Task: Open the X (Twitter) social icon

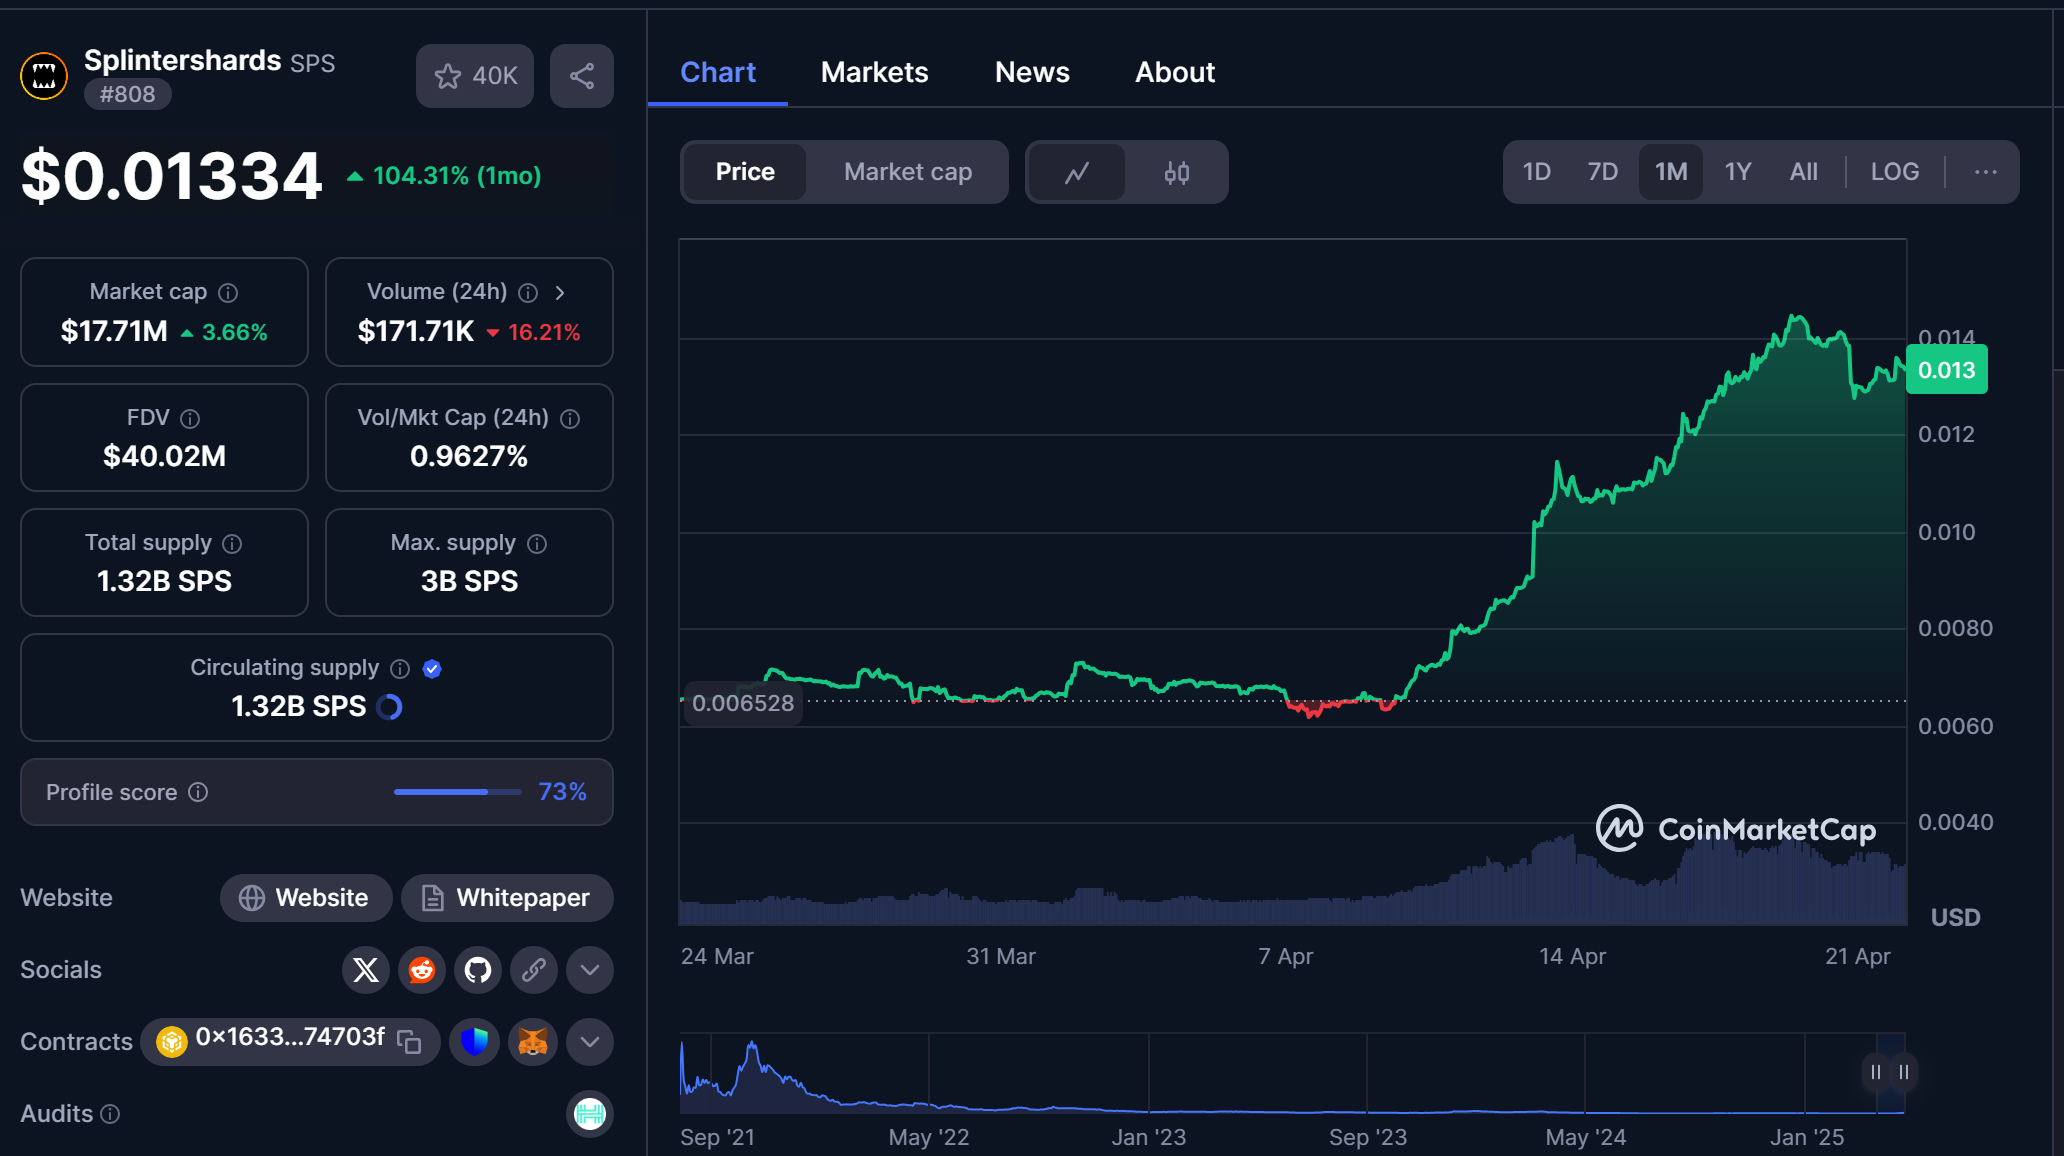Action: (366, 970)
